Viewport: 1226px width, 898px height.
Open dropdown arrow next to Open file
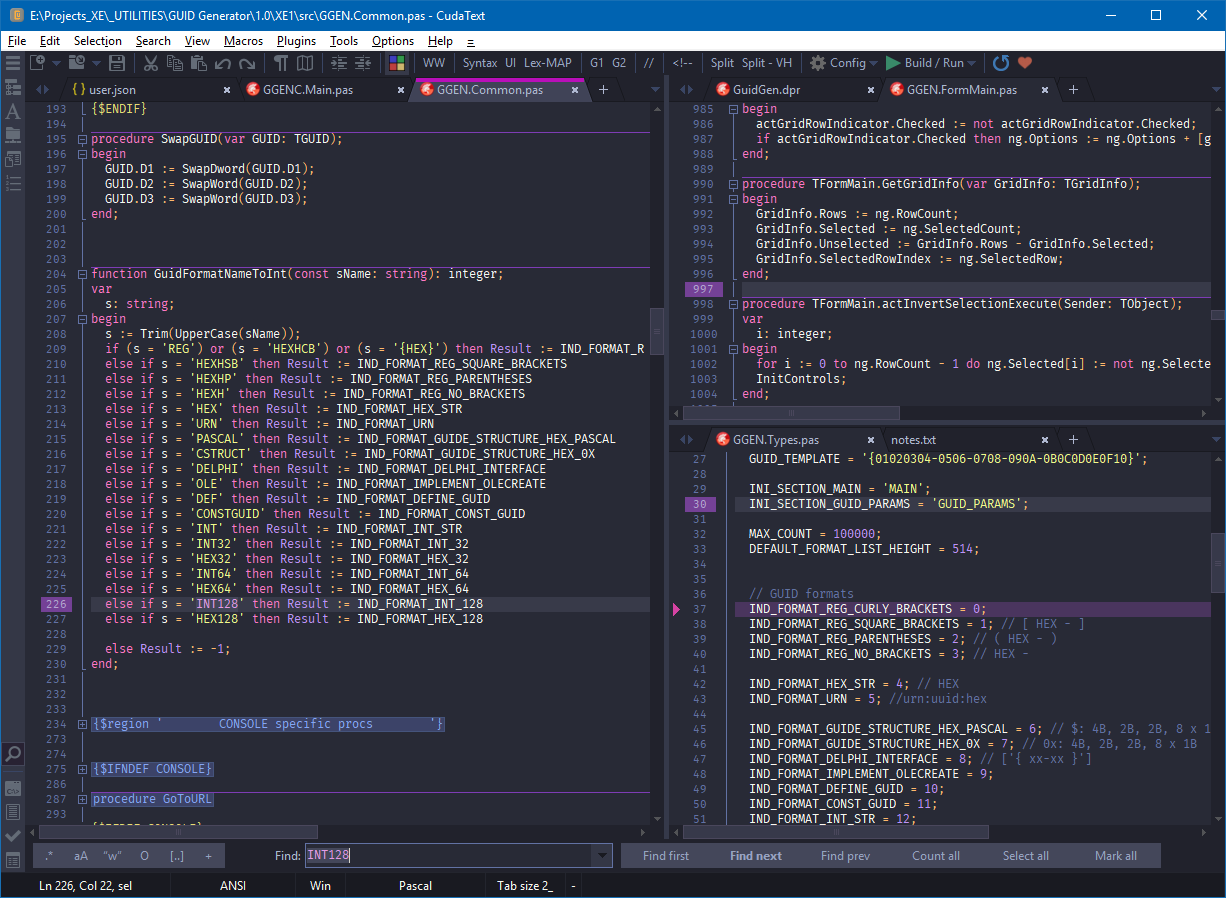pyautogui.click(x=94, y=63)
